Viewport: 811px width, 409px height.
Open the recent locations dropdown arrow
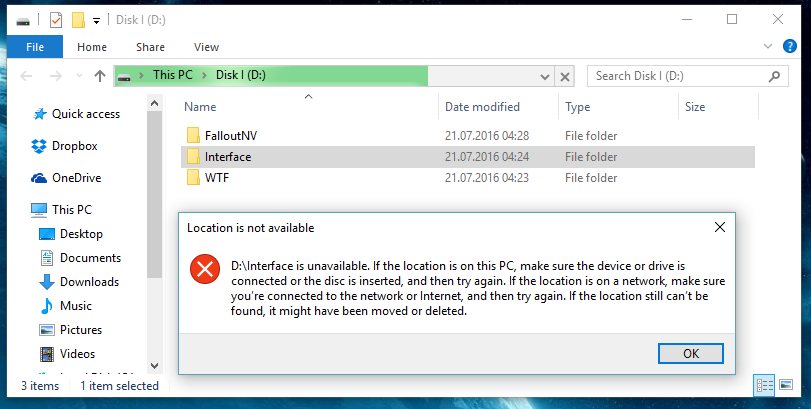pyautogui.click(x=79, y=76)
